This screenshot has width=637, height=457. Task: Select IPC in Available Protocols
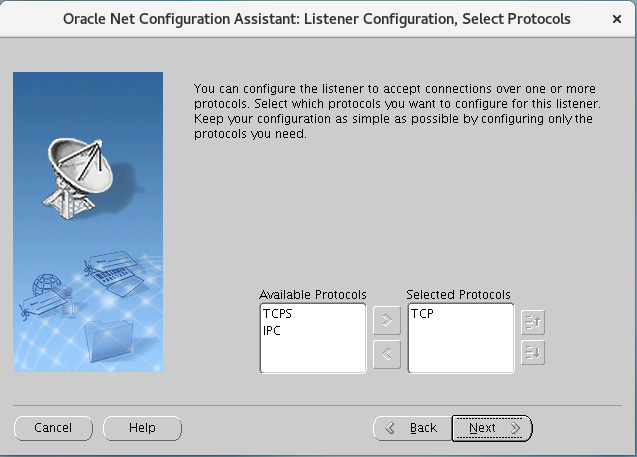(272, 331)
